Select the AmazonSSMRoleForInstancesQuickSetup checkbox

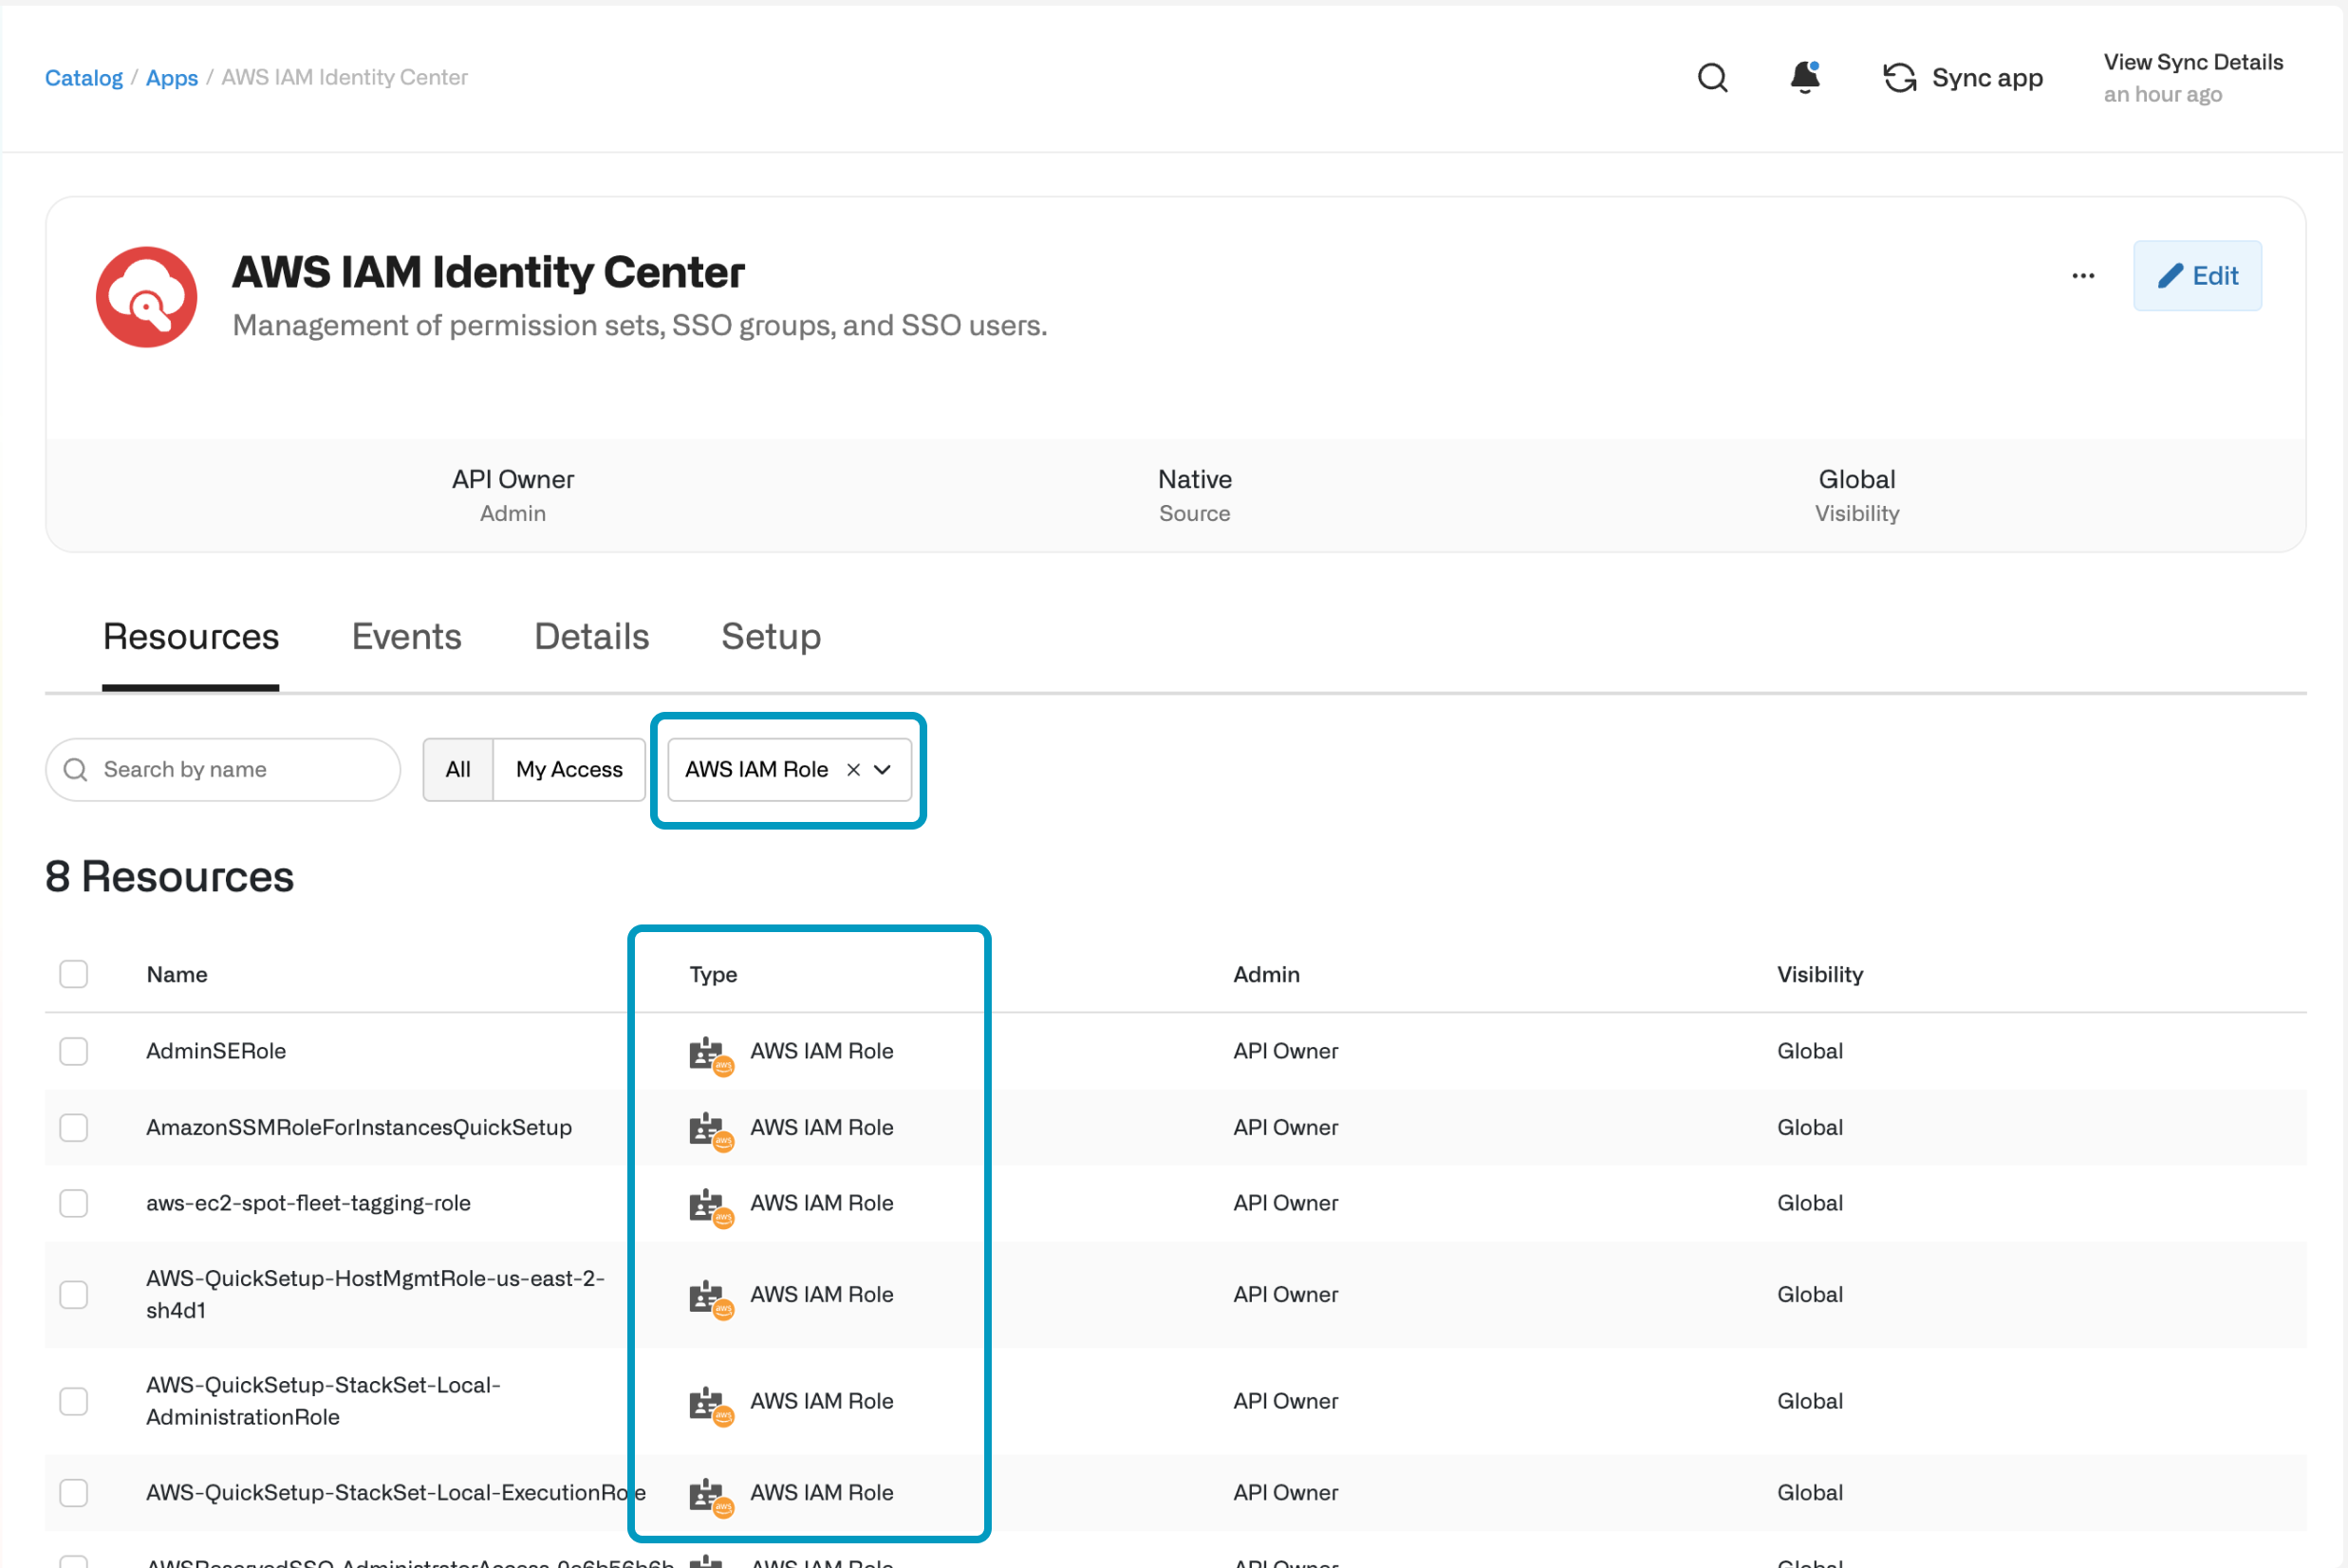(73, 1127)
